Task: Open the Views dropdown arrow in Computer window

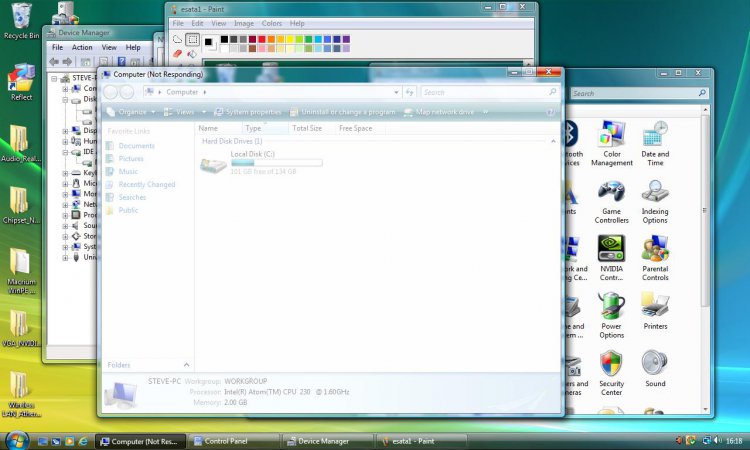Action: [204, 112]
